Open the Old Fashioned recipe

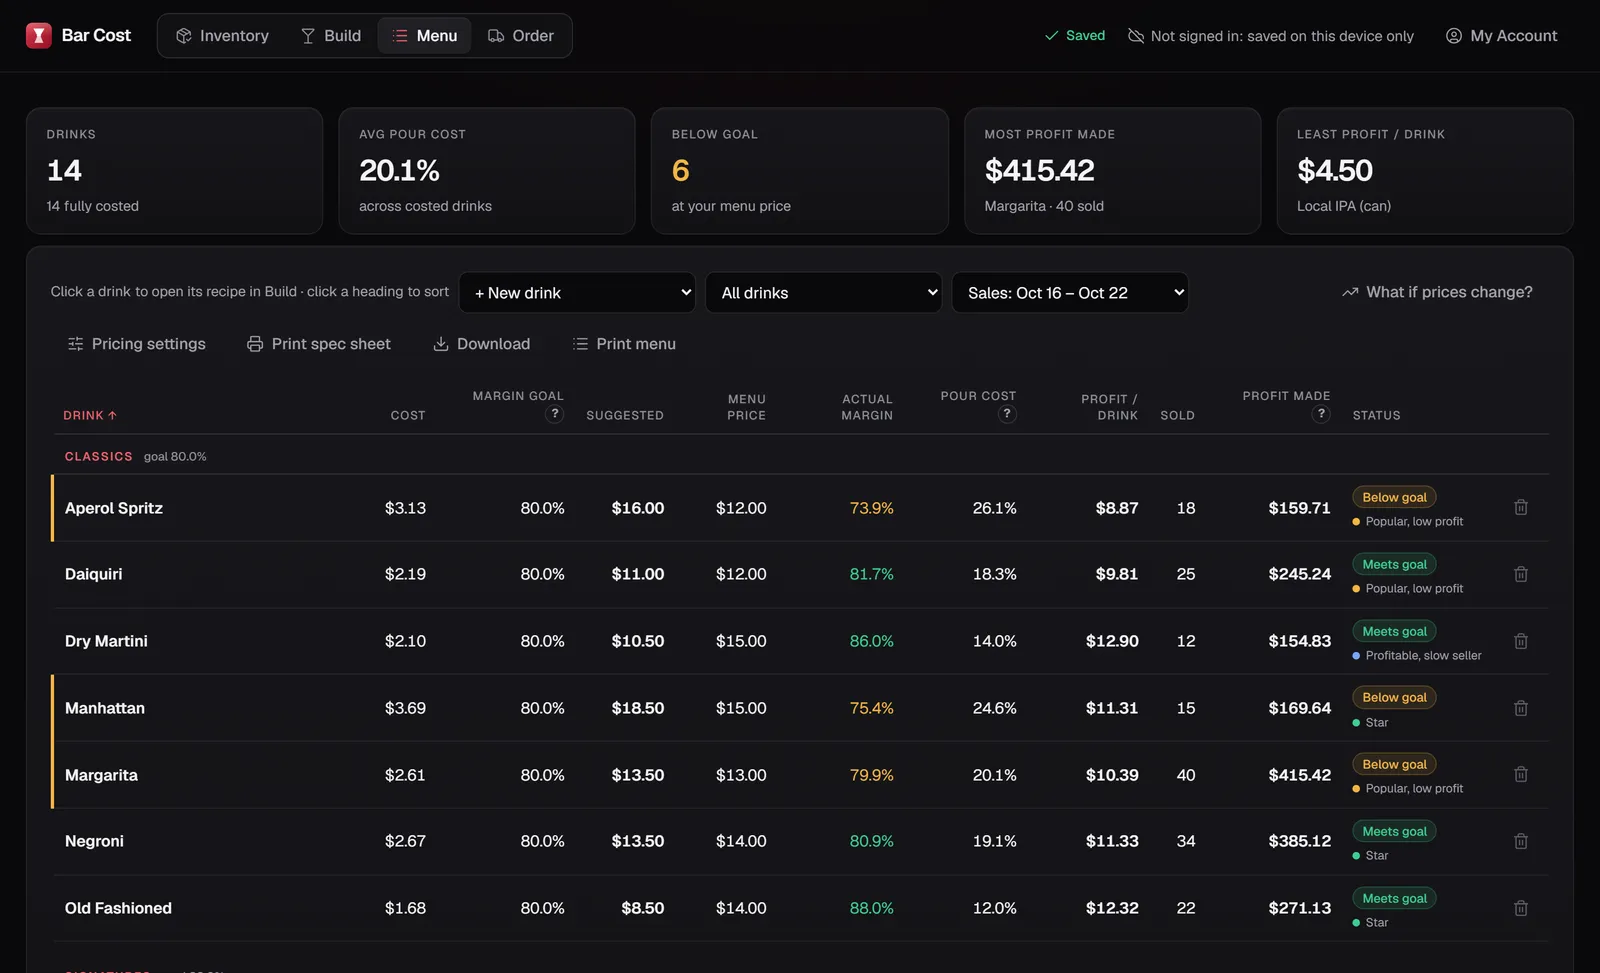pos(118,908)
